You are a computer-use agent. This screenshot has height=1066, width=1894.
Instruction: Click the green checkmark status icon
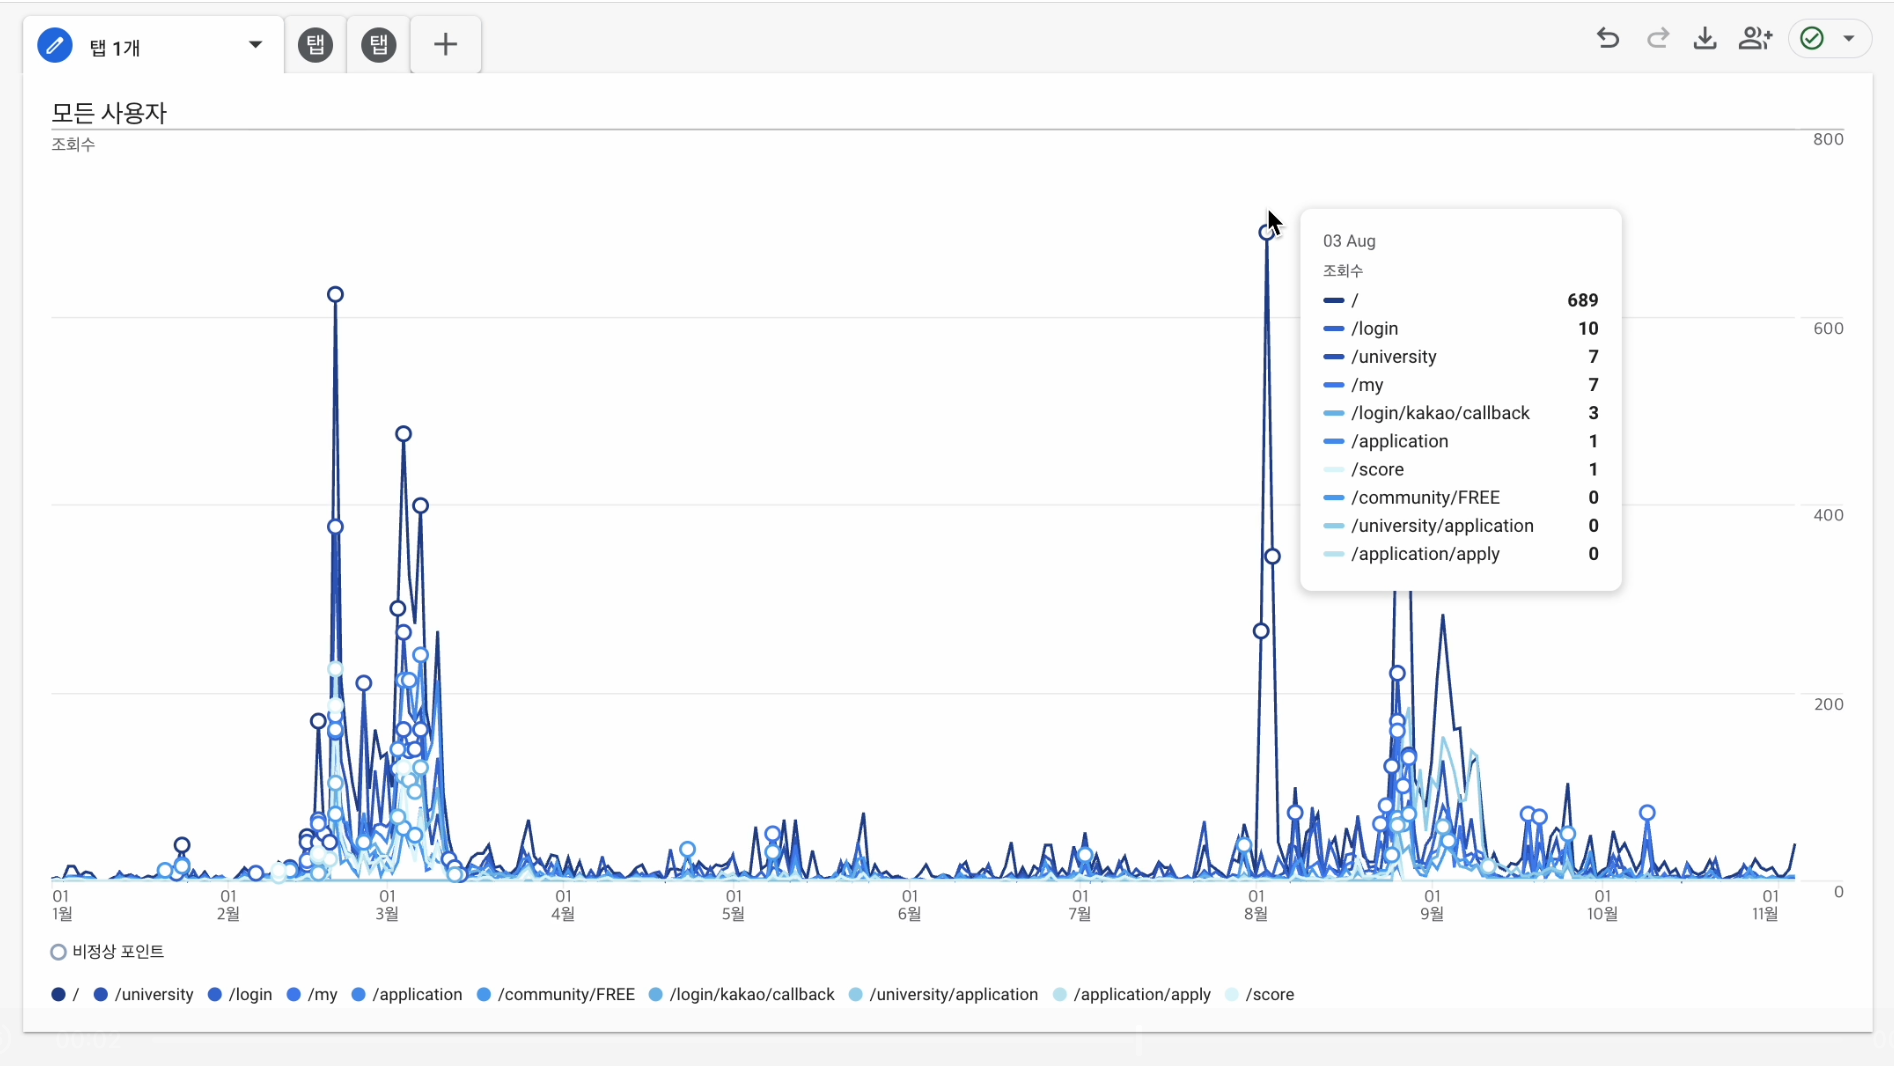(1812, 39)
